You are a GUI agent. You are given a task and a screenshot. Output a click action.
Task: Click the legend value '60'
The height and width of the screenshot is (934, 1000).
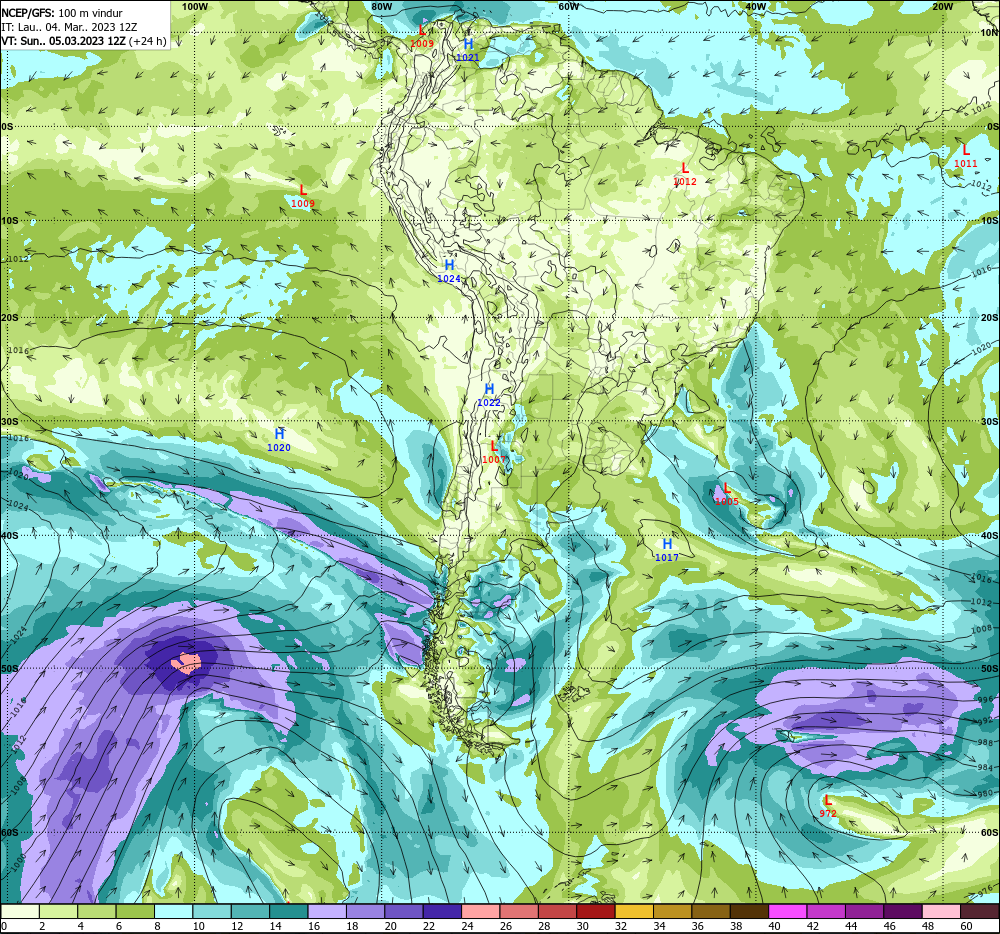click(x=966, y=926)
